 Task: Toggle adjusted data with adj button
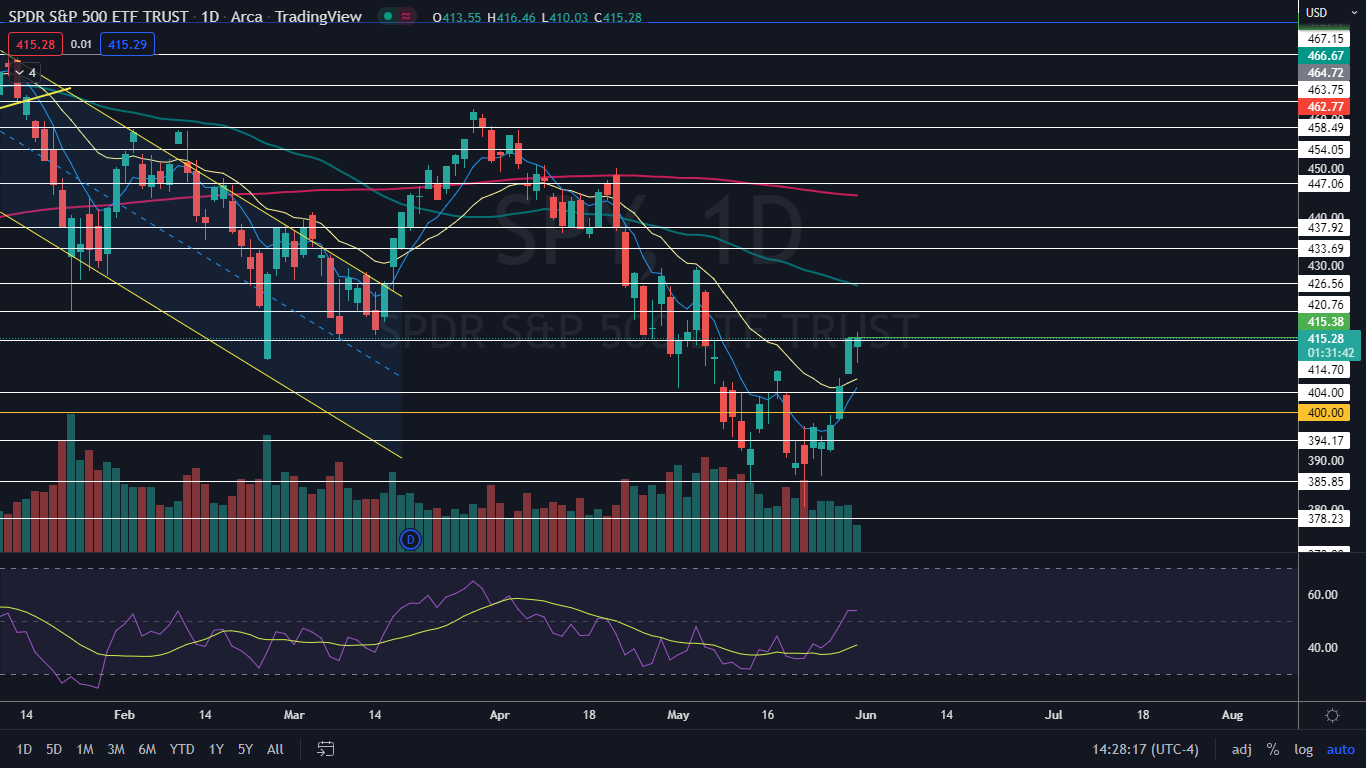pos(1241,749)
